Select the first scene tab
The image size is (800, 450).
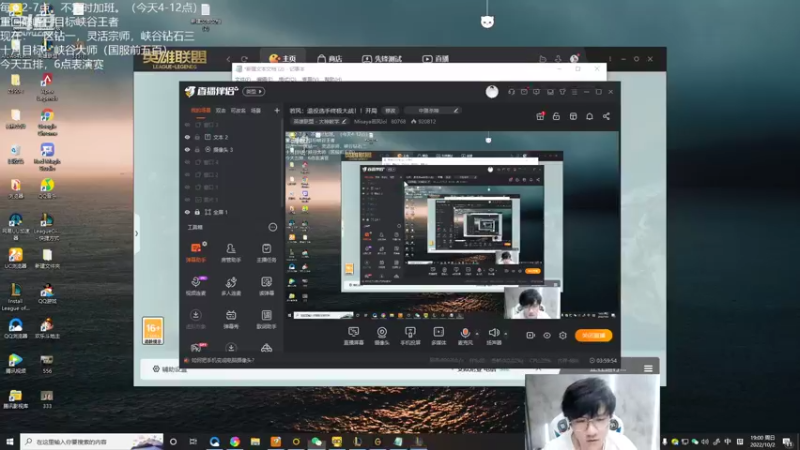[x=201, y=110]
